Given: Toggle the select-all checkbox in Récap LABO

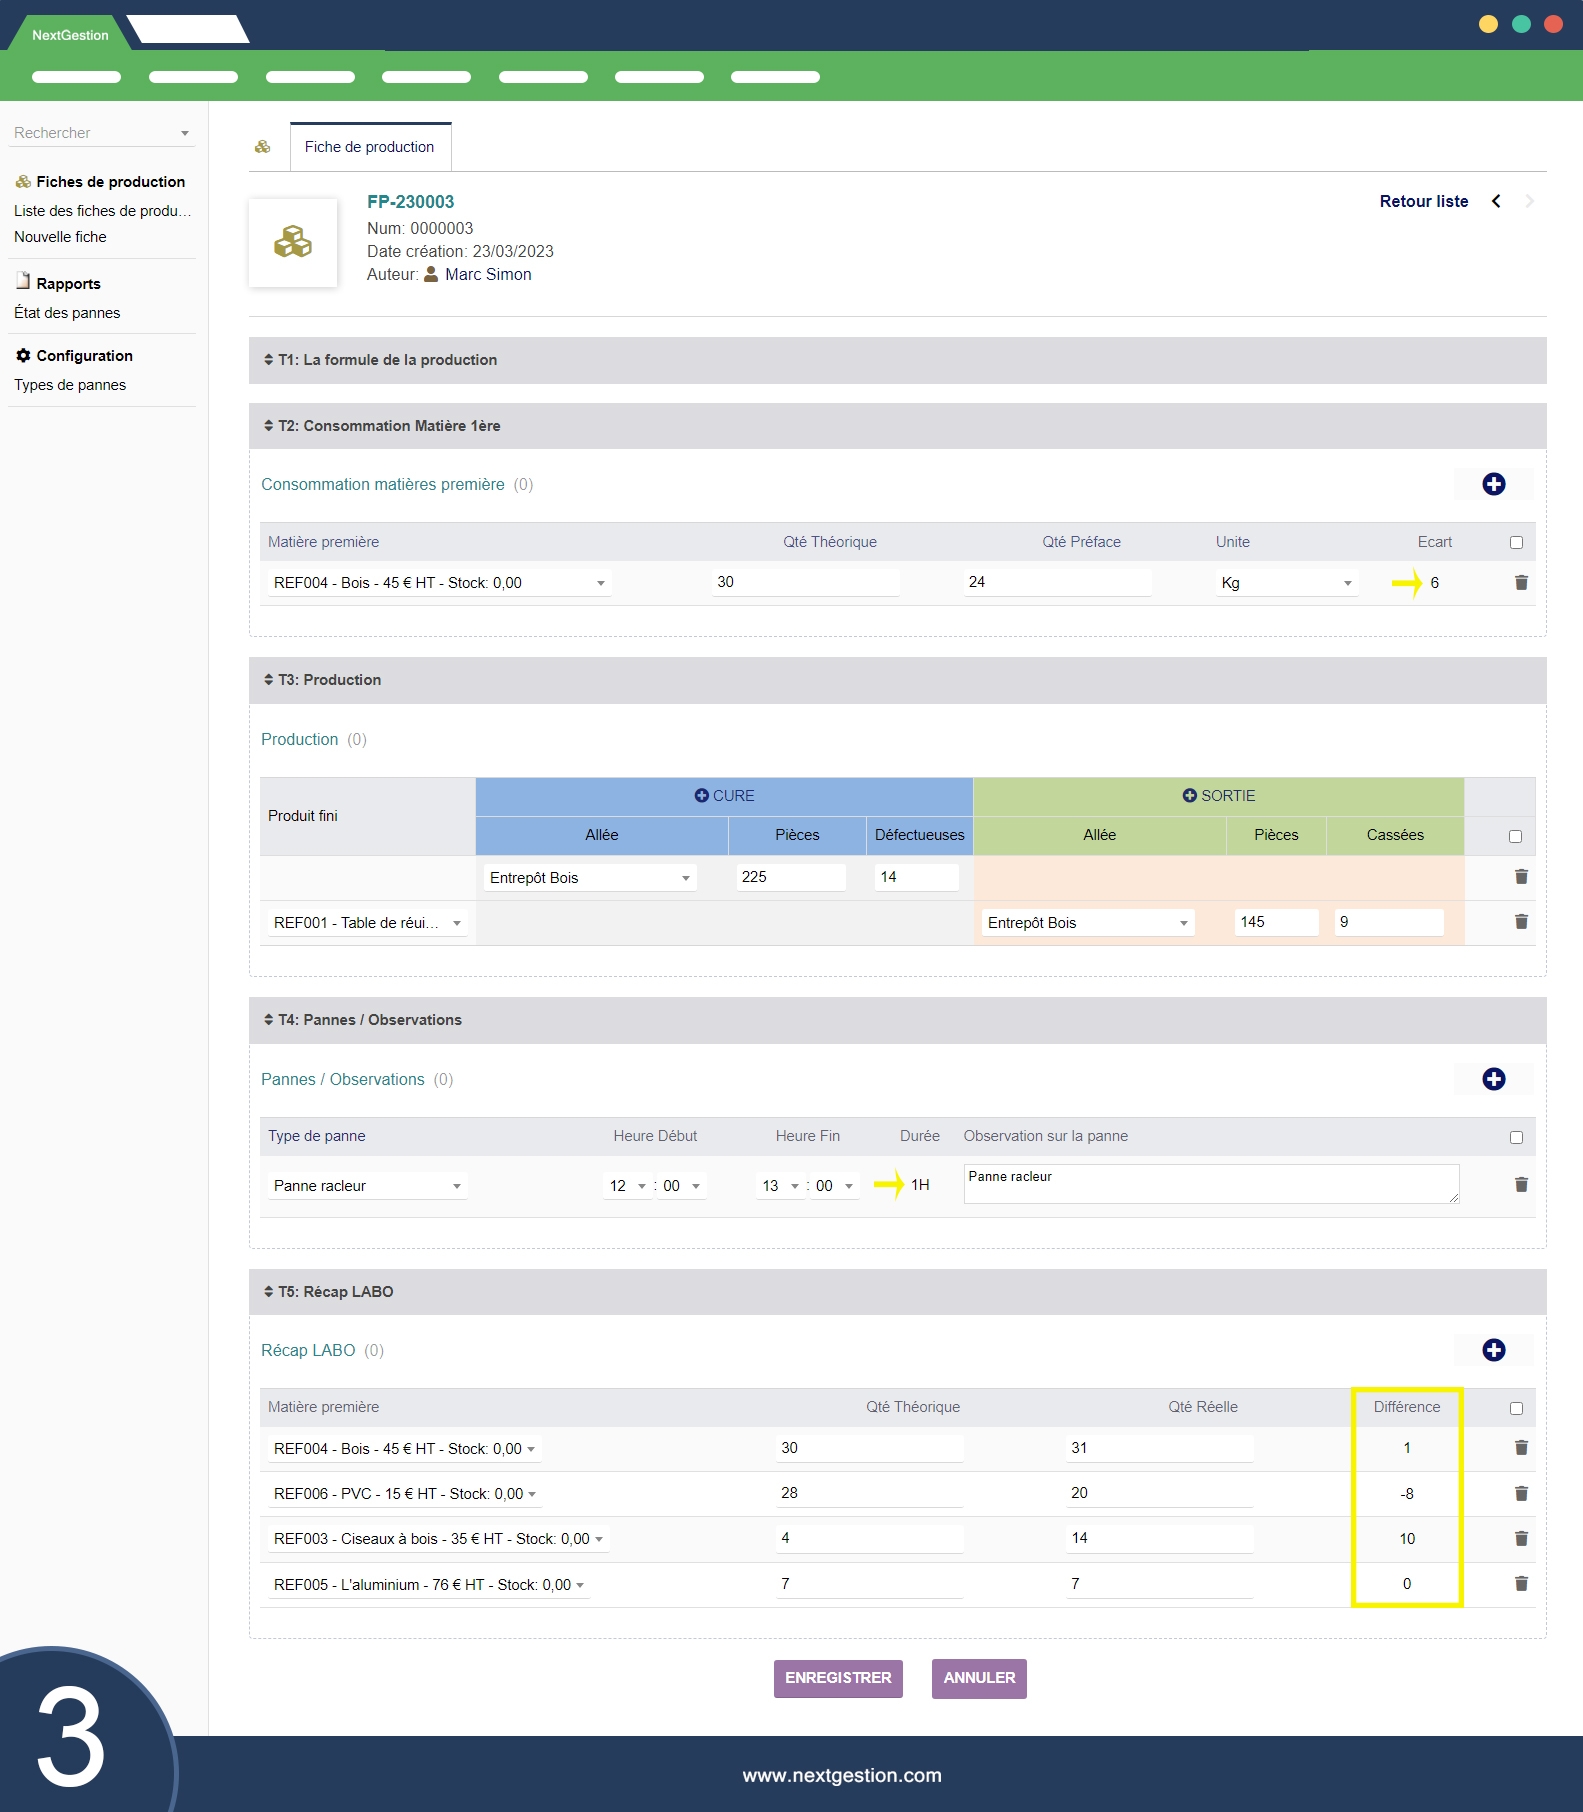Looking at the screenshot, I should [1516, 1408].
